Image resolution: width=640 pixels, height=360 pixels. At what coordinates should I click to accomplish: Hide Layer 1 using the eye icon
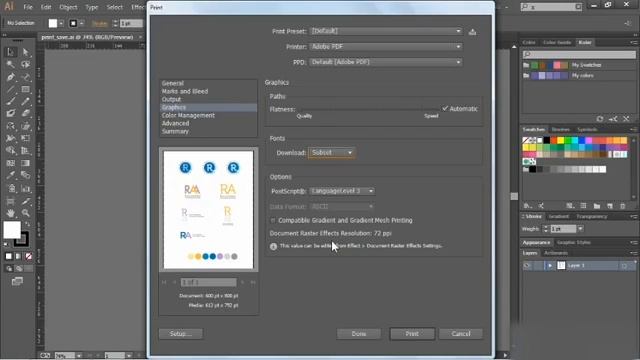[x=527, y=266]
